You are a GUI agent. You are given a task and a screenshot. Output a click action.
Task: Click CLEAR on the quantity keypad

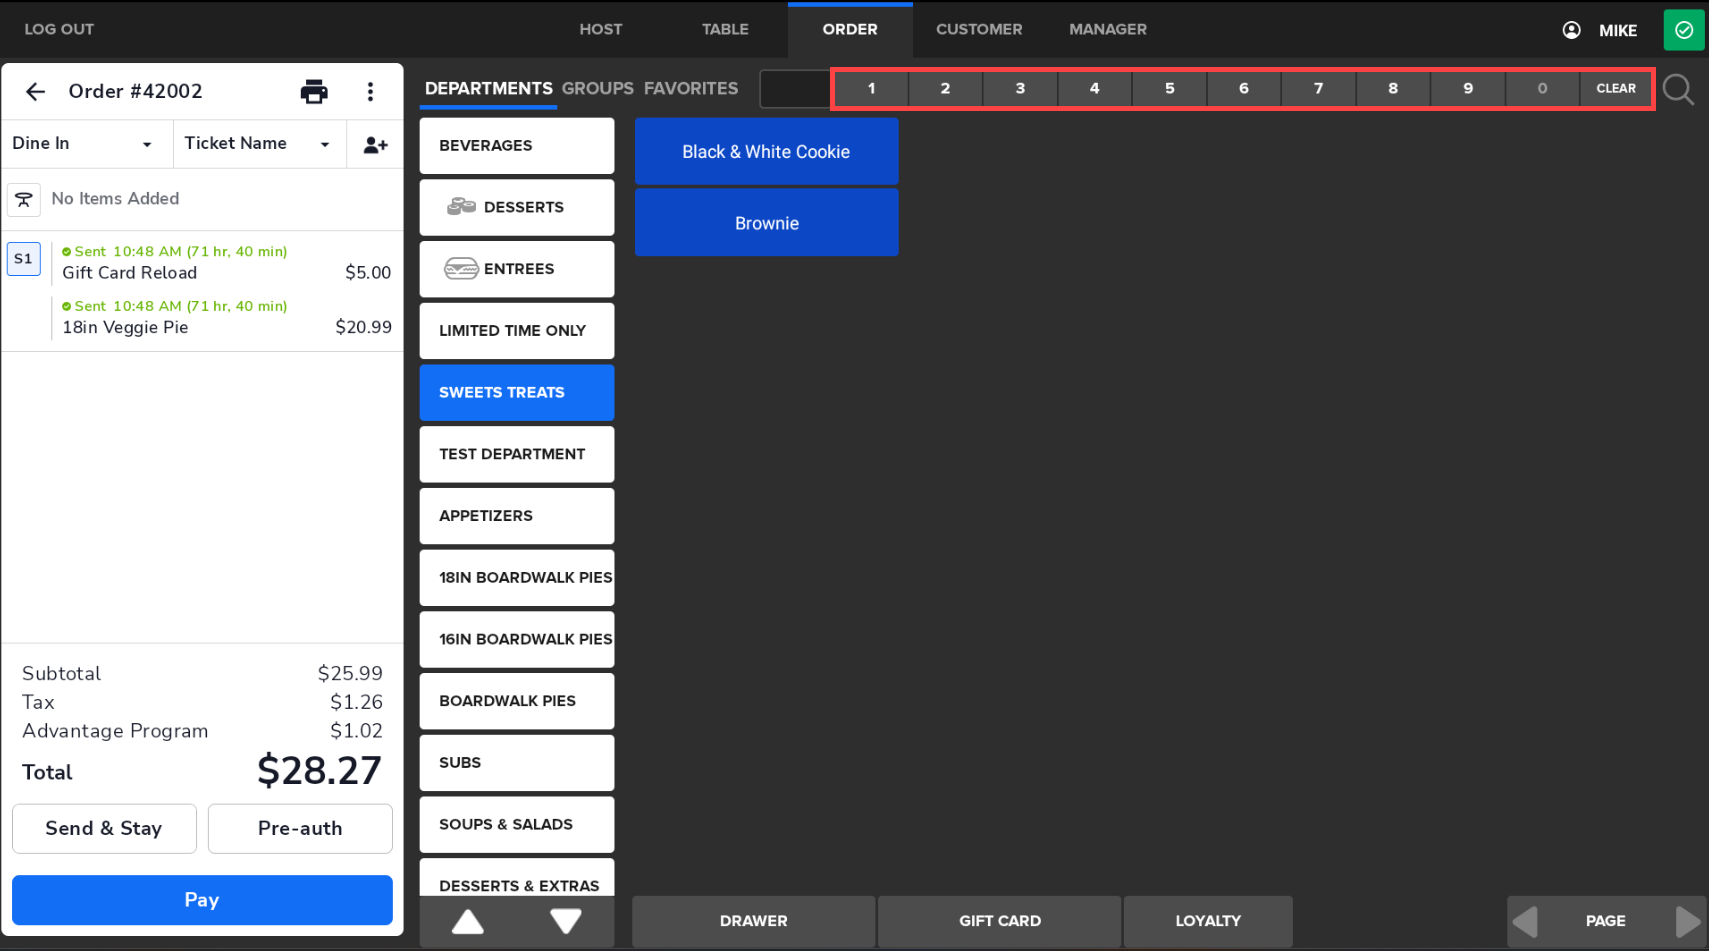pos(1616,89)
